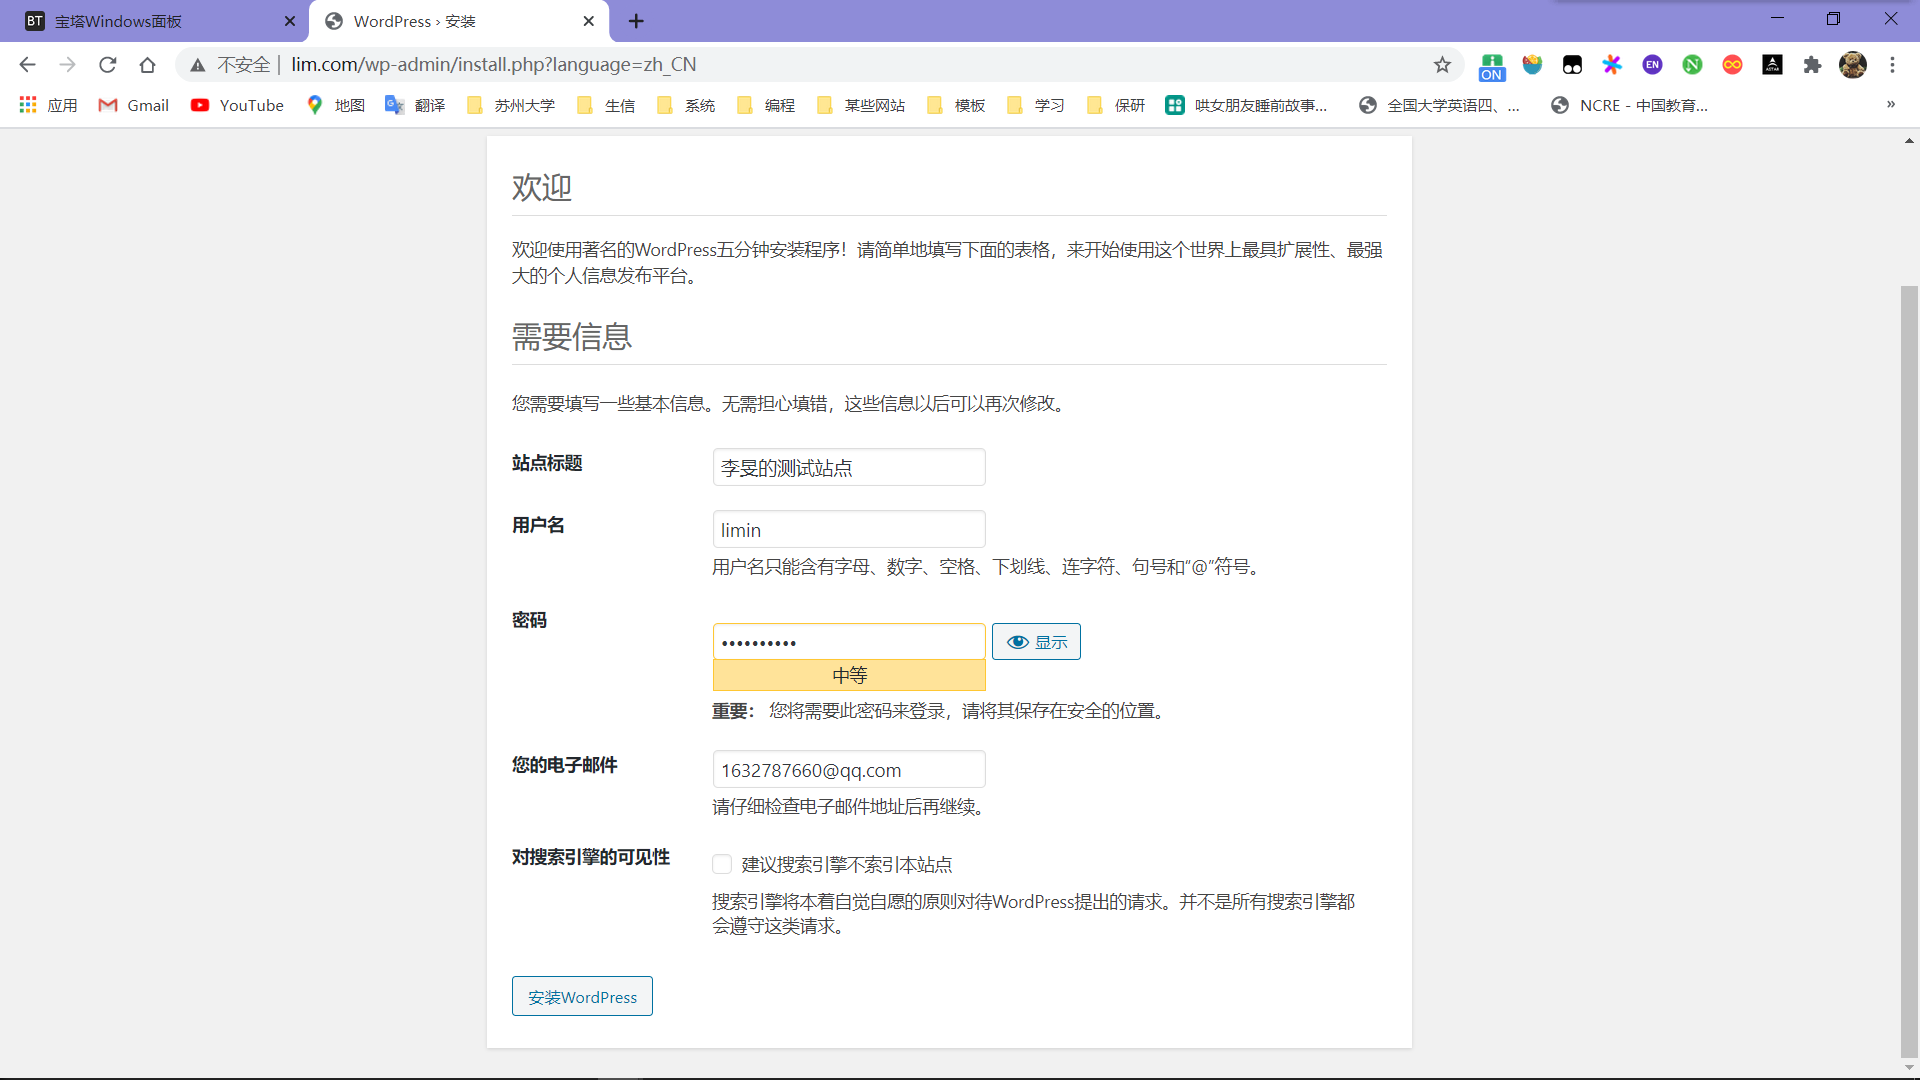Open the Chrome three-dot menu
The image size is (1920, 1080).
tap(1892, 65)
